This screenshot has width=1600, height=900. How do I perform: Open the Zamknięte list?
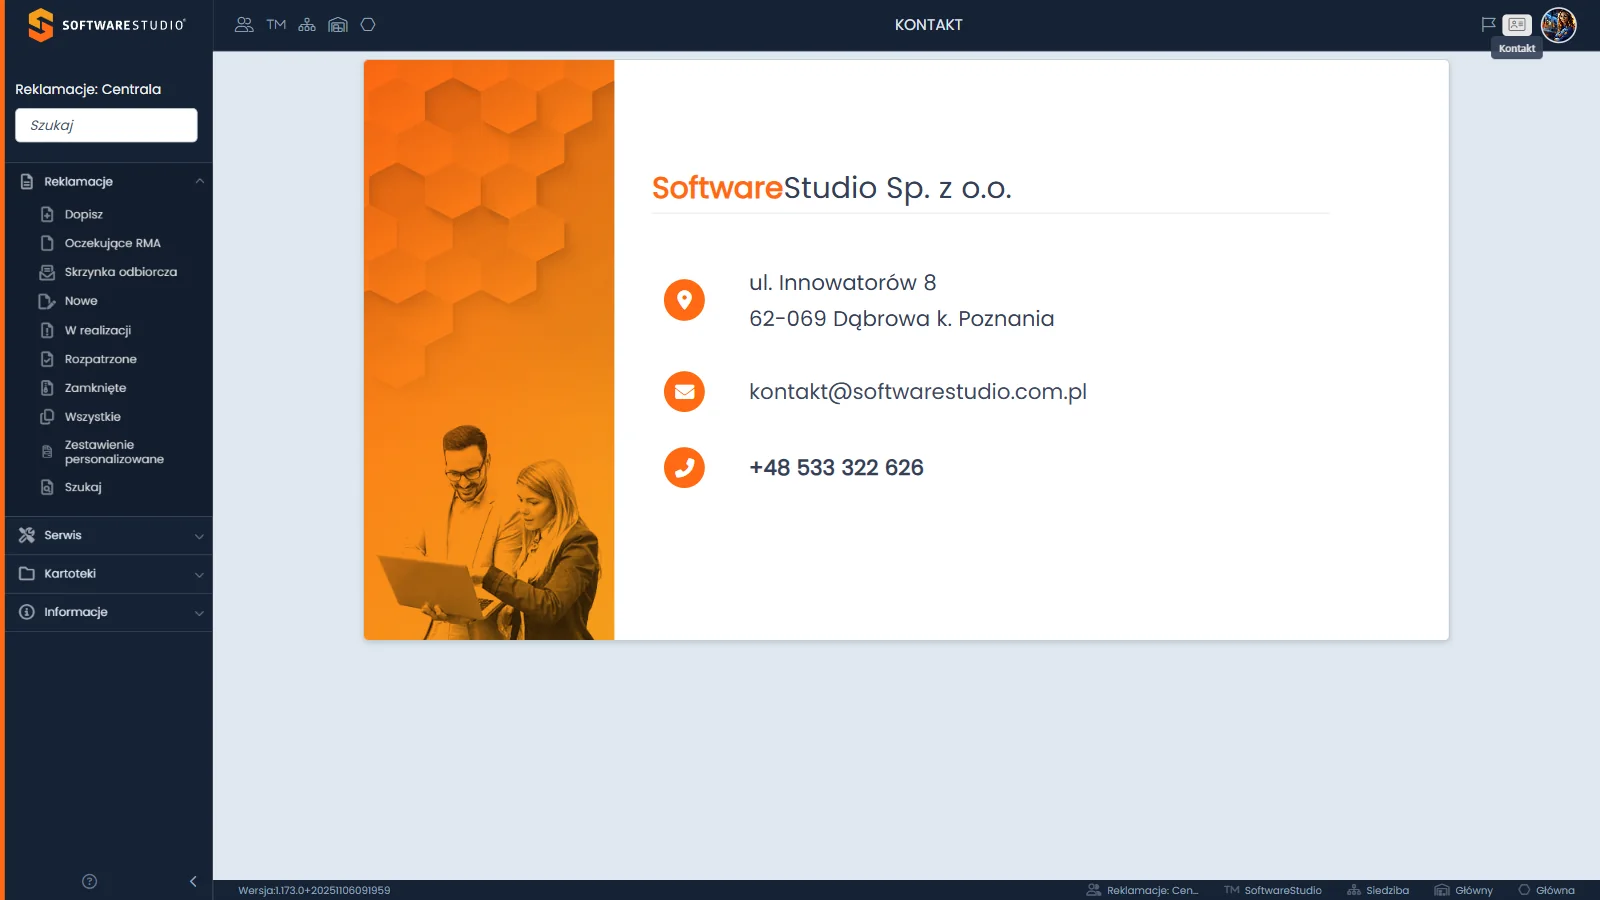(x=95, y=388)
